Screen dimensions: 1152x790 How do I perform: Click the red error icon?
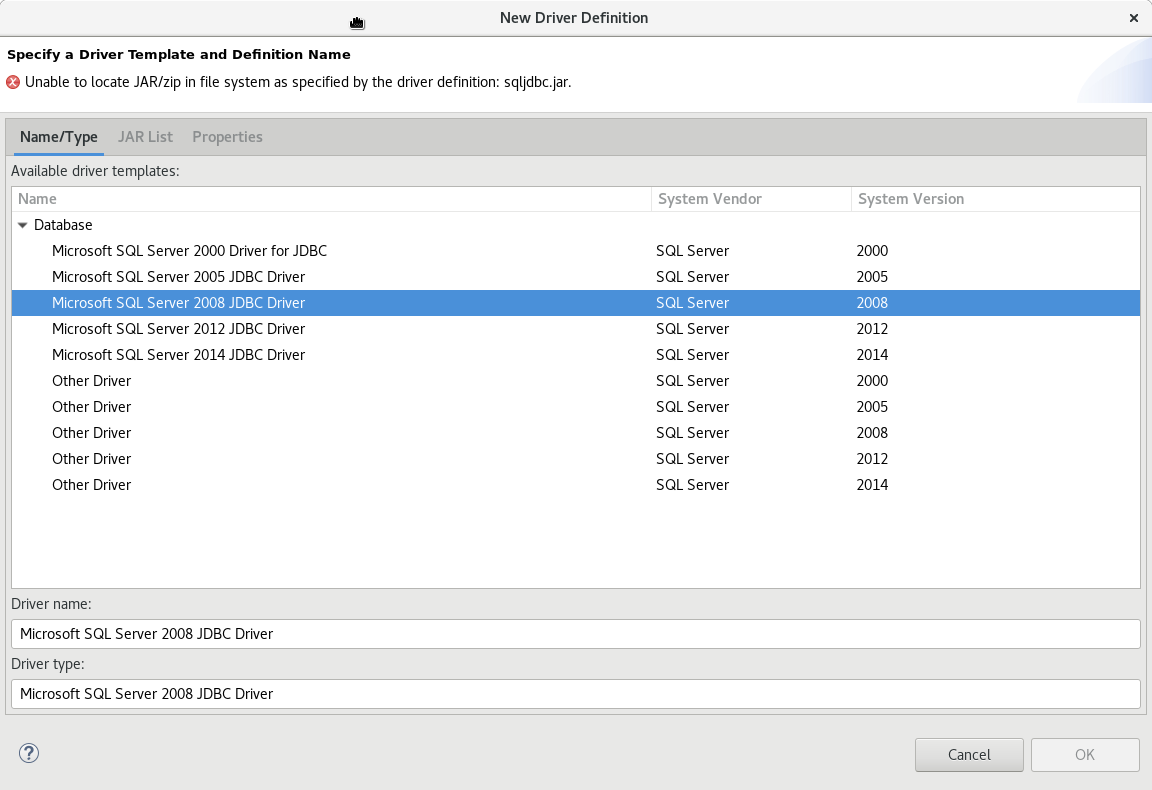[x=13, y=82]
